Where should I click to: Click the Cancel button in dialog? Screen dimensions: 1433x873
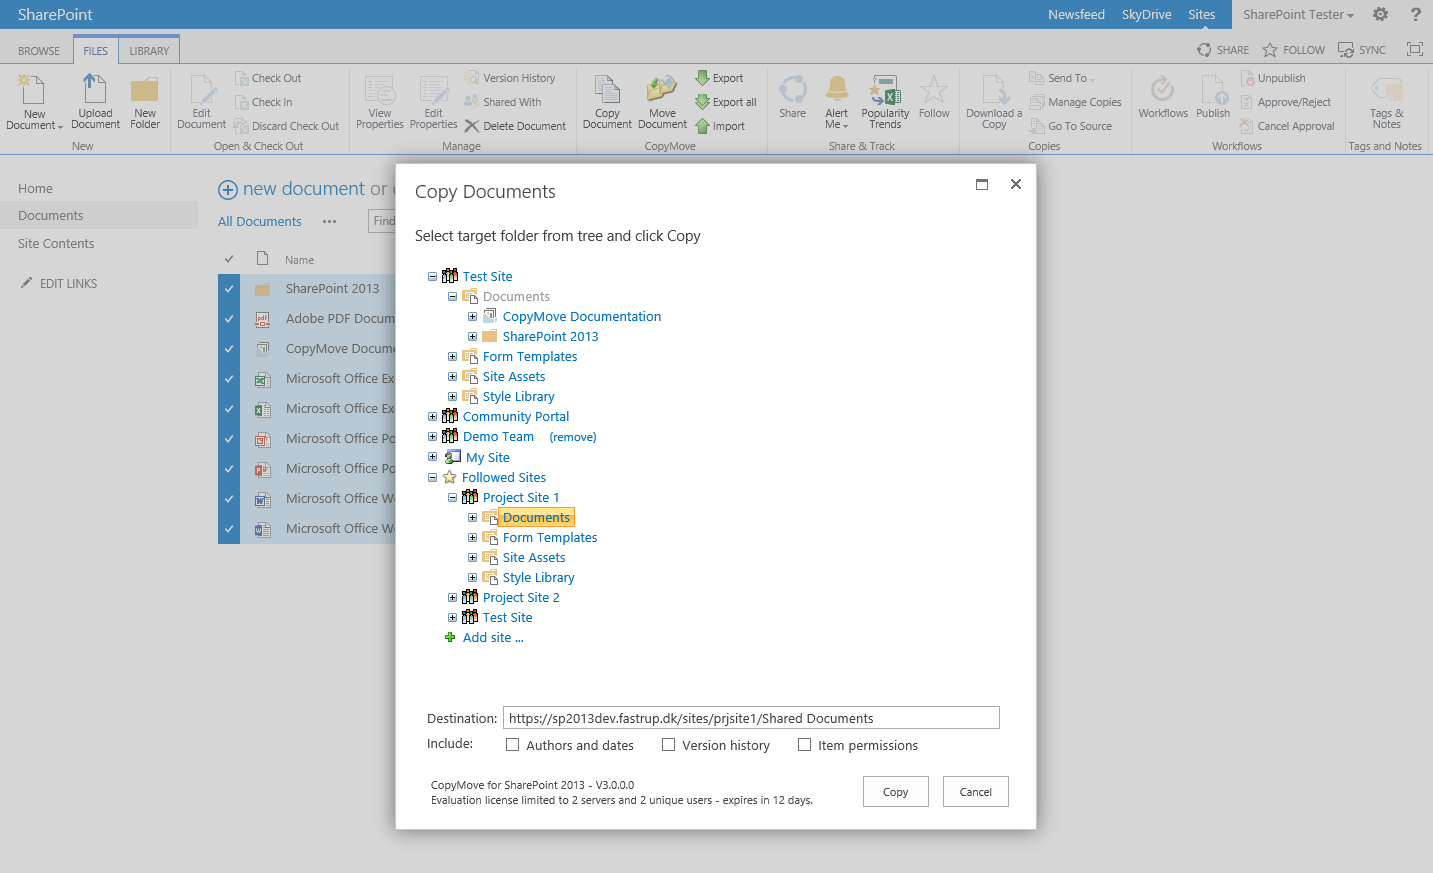point(976,792)
